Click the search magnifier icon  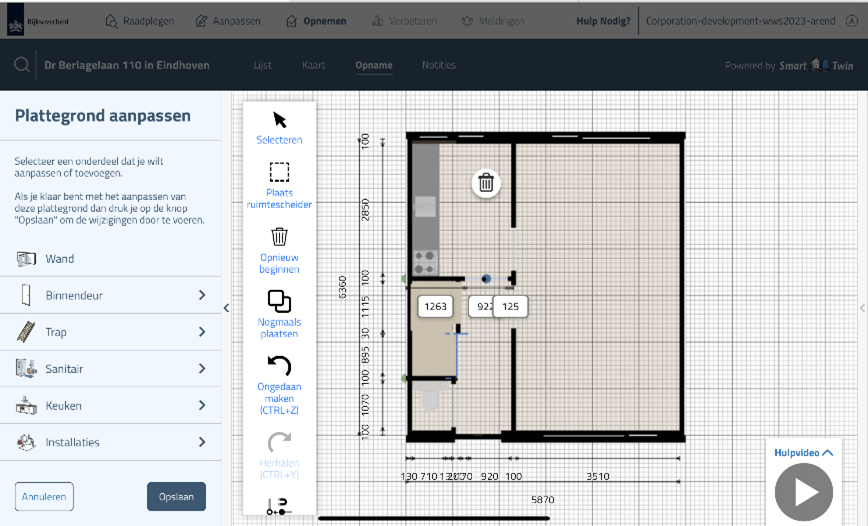[21, 66]
